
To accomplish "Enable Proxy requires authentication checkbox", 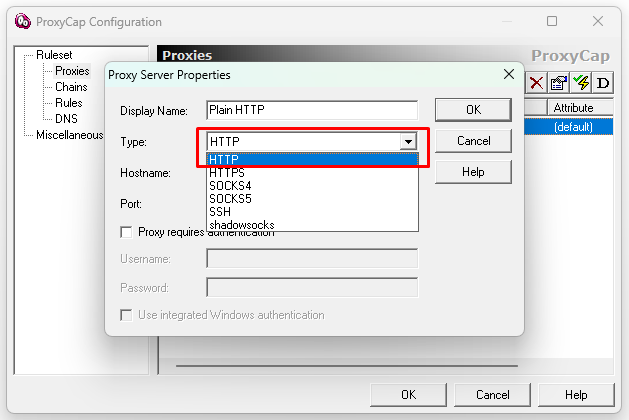I will pyautogui.click(x=126, y=232).
